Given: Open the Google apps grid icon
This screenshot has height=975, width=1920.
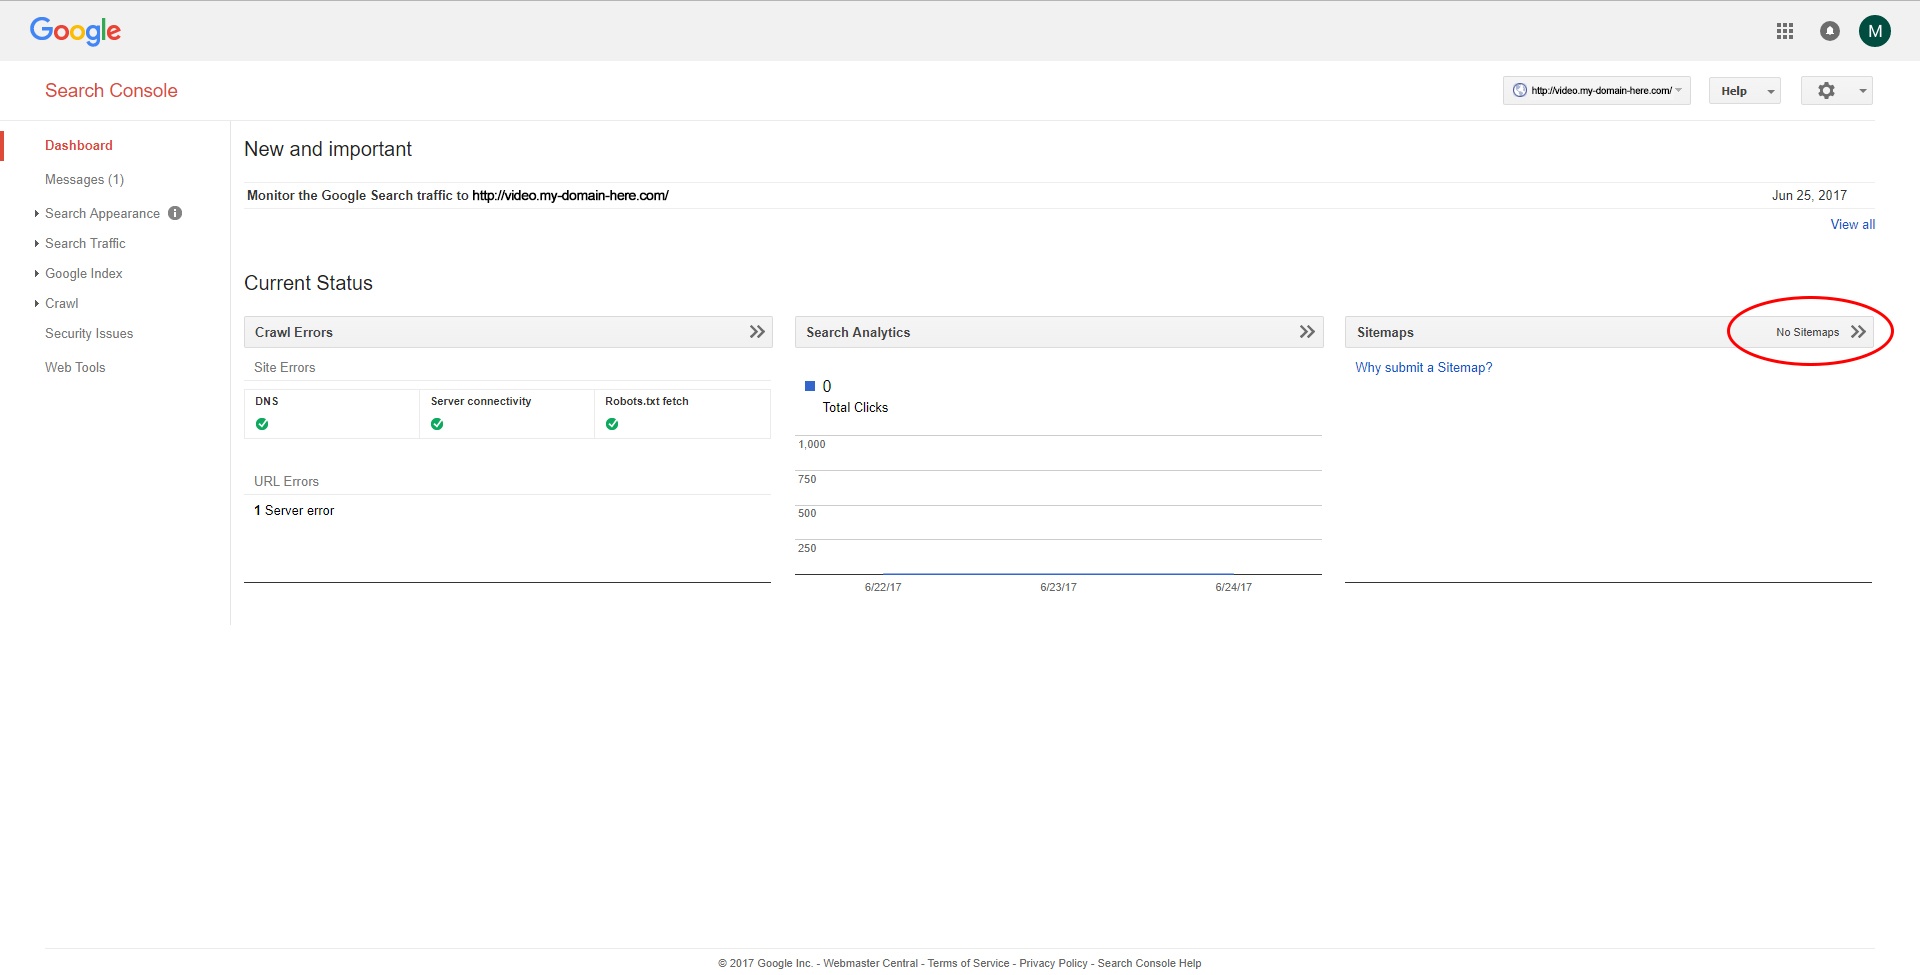Looking at the screenshot, I should [1785, 31].
